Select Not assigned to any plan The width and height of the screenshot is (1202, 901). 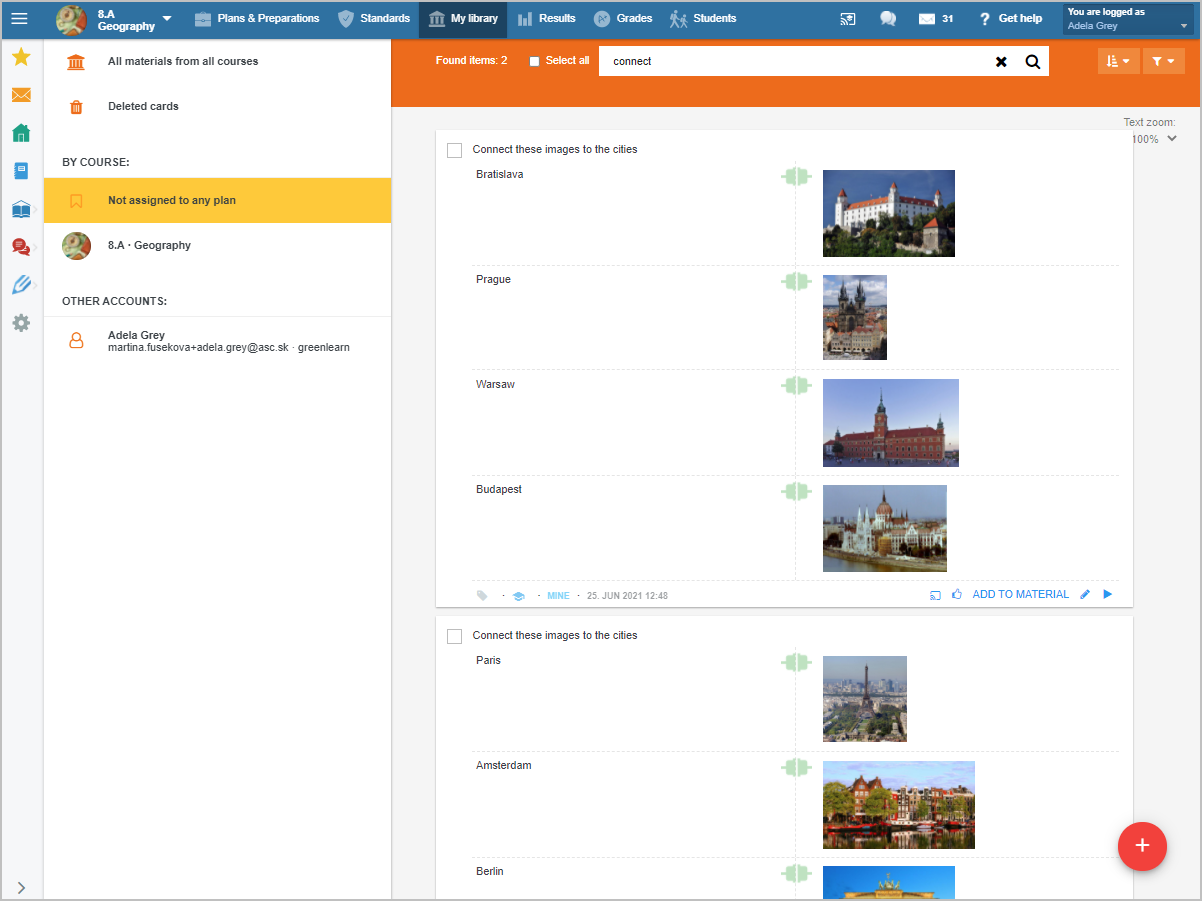pos(217,200)
